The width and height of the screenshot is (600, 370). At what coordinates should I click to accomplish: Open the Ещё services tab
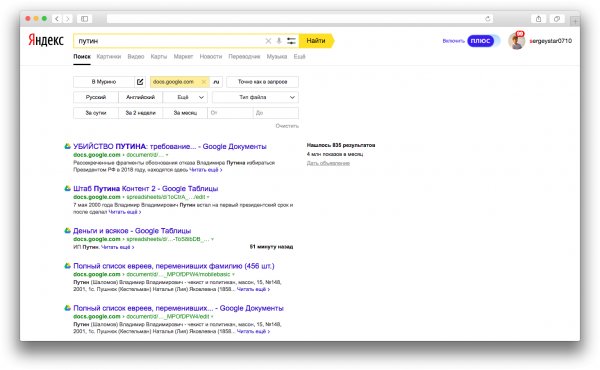click(x=299, y=57)
